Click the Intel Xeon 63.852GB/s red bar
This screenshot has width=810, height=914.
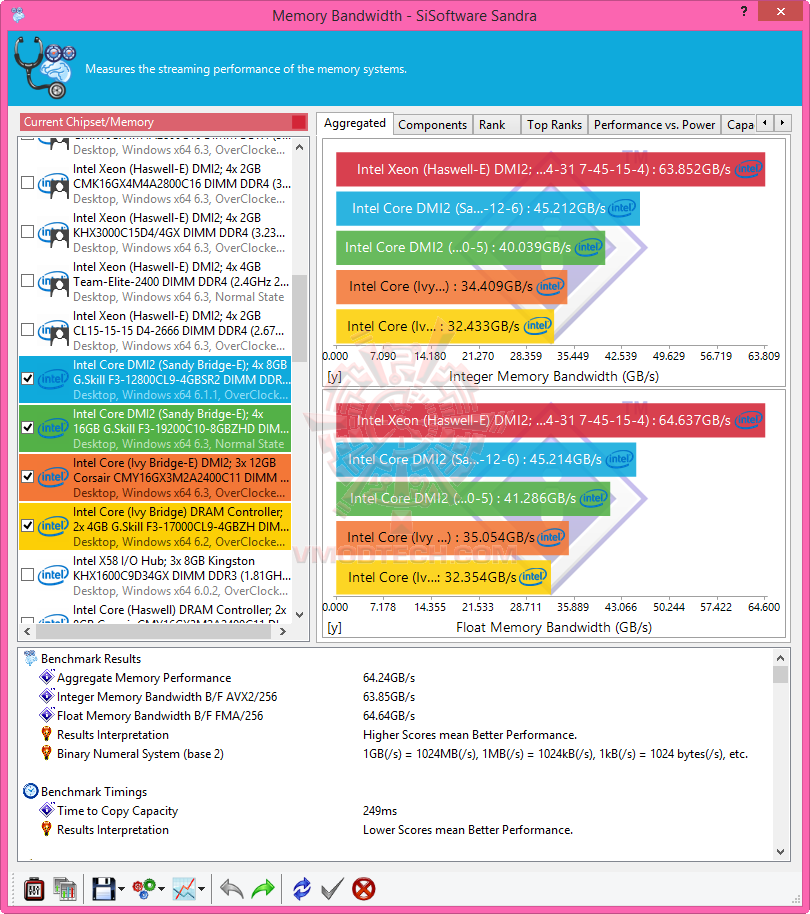tap(550, 170)
